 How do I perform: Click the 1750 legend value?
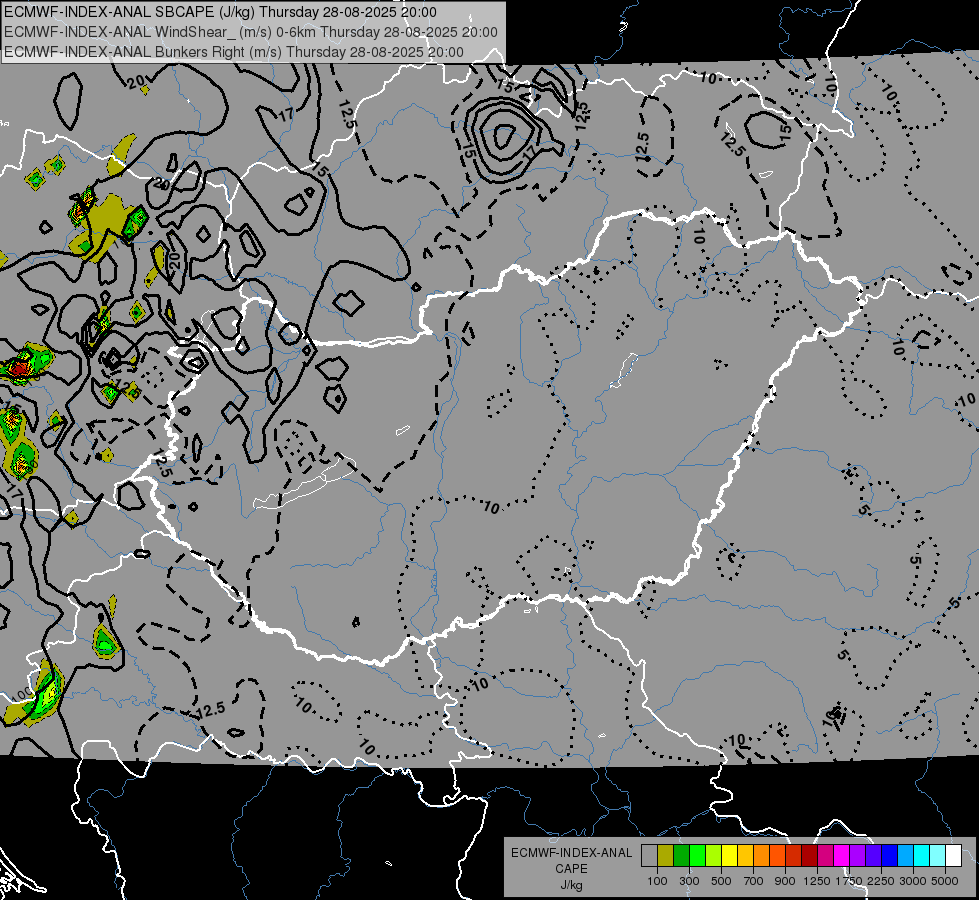point(849,881)
